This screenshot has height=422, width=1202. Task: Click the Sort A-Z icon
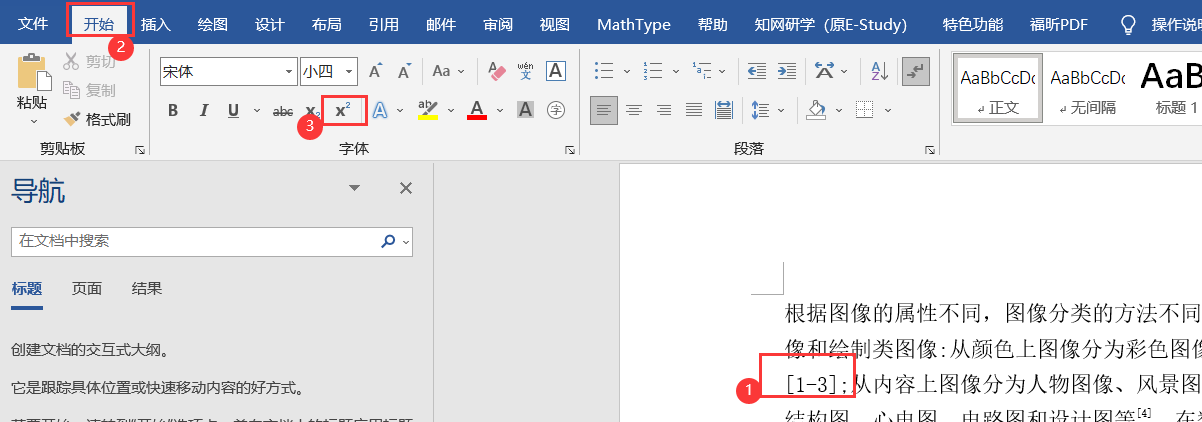point(880,71)
